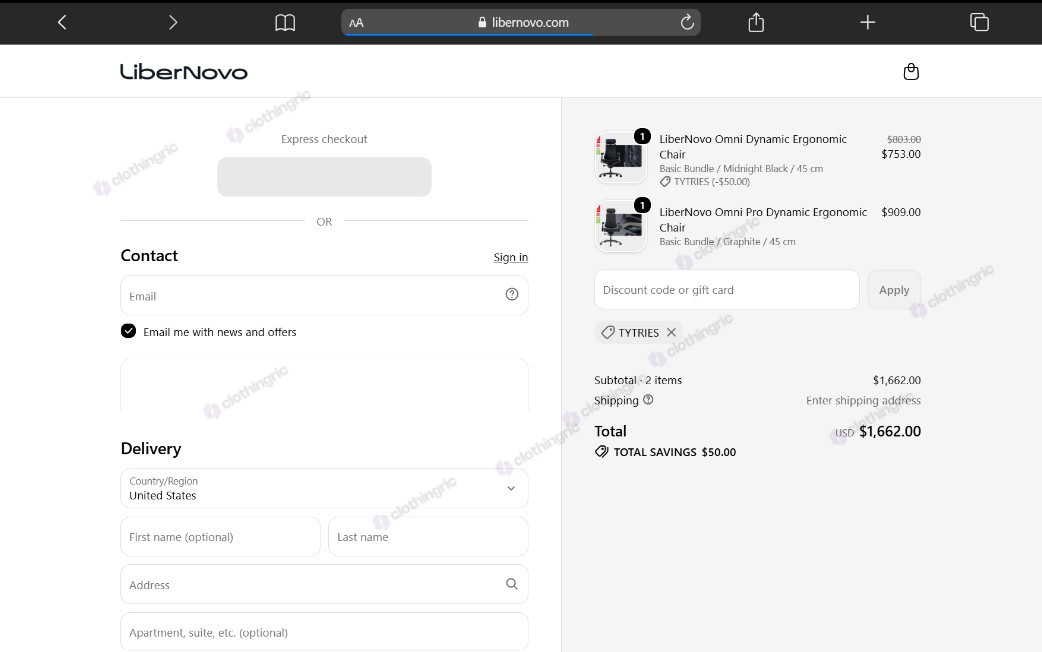Viewport: 1042px width, 652px height.
Task: Click the LiberNovo logo
Action: 183,72
